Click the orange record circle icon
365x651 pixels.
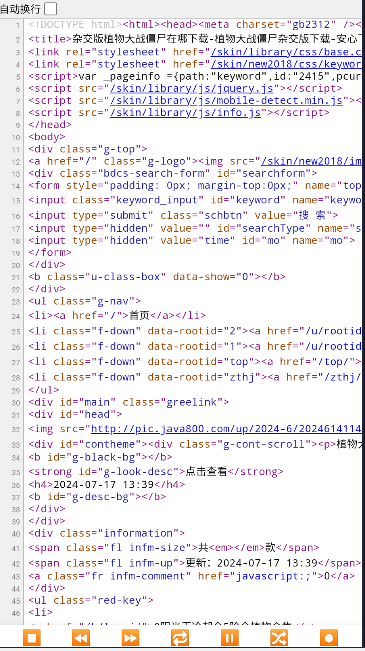328,637
